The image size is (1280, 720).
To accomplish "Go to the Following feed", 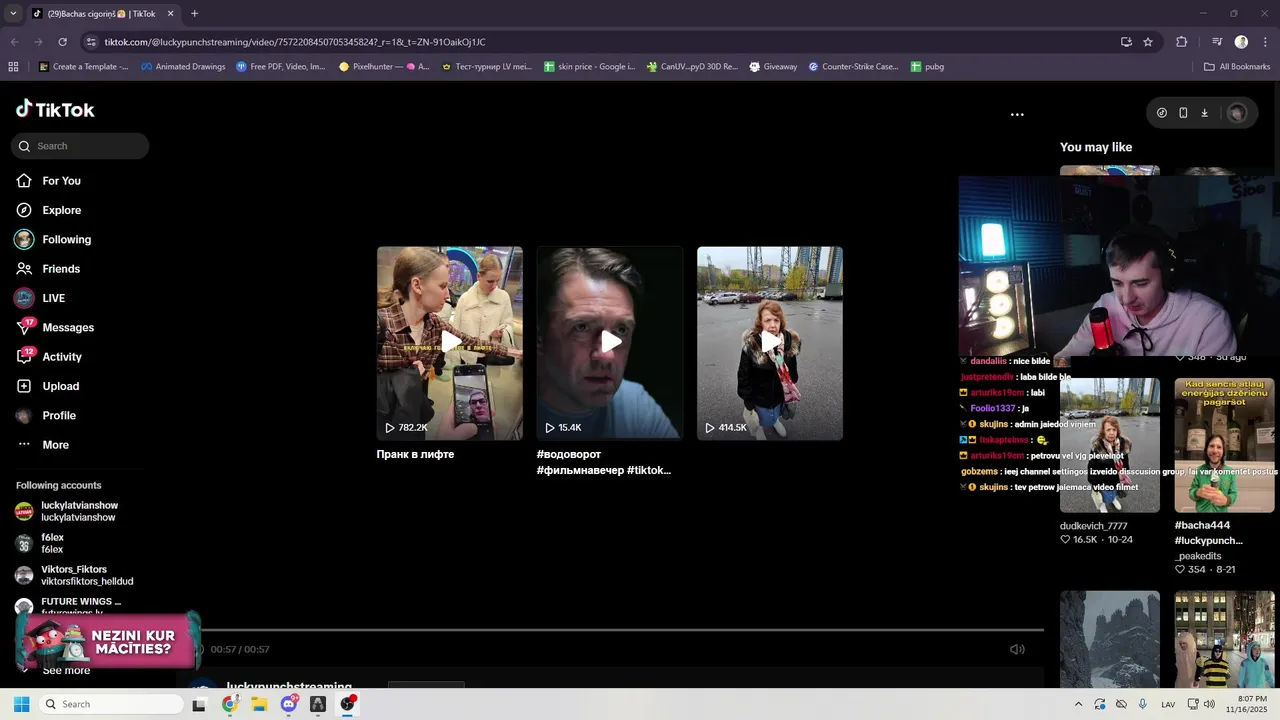I will tap(66, 240).
